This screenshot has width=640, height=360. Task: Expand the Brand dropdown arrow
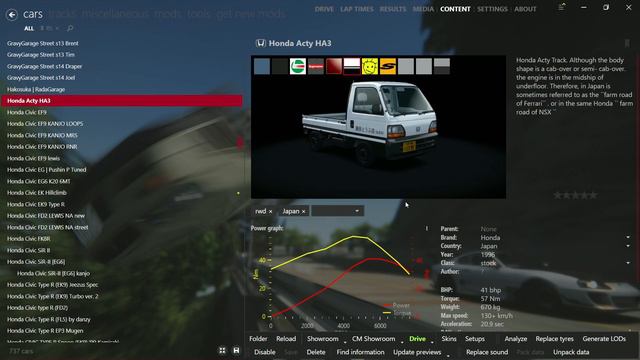(628, 237)
